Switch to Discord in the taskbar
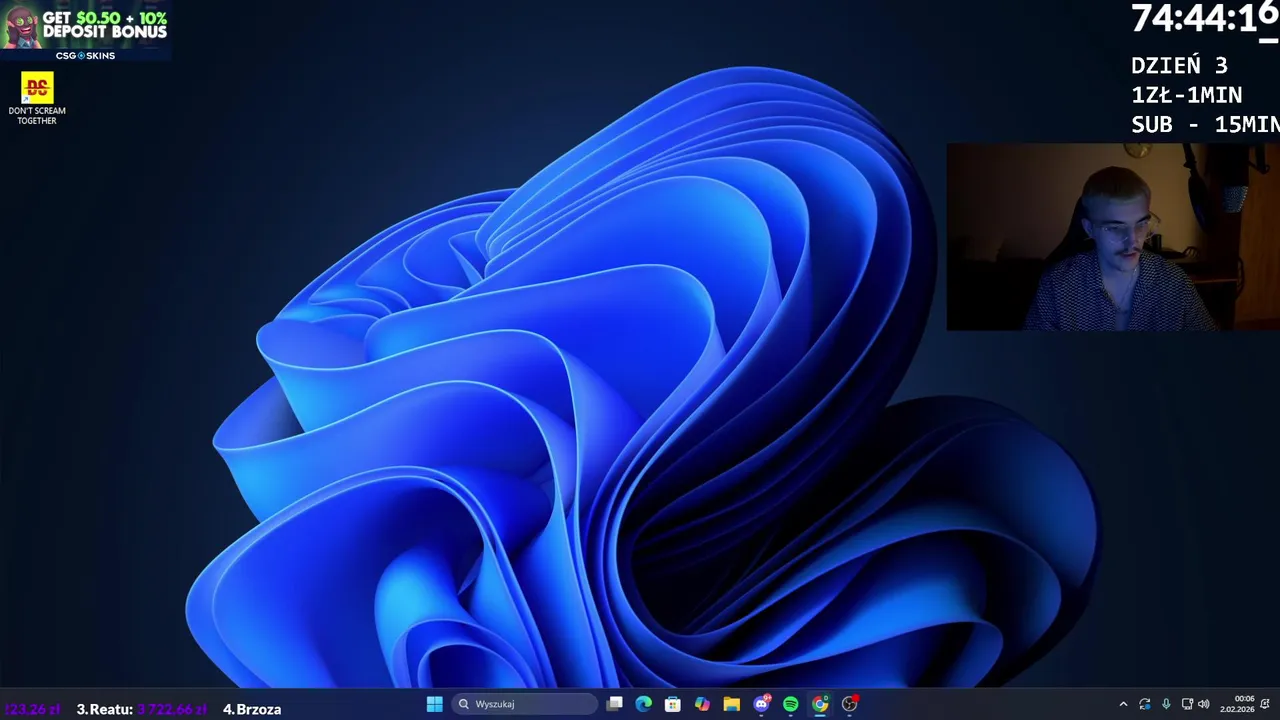 [x=761, y=704]
